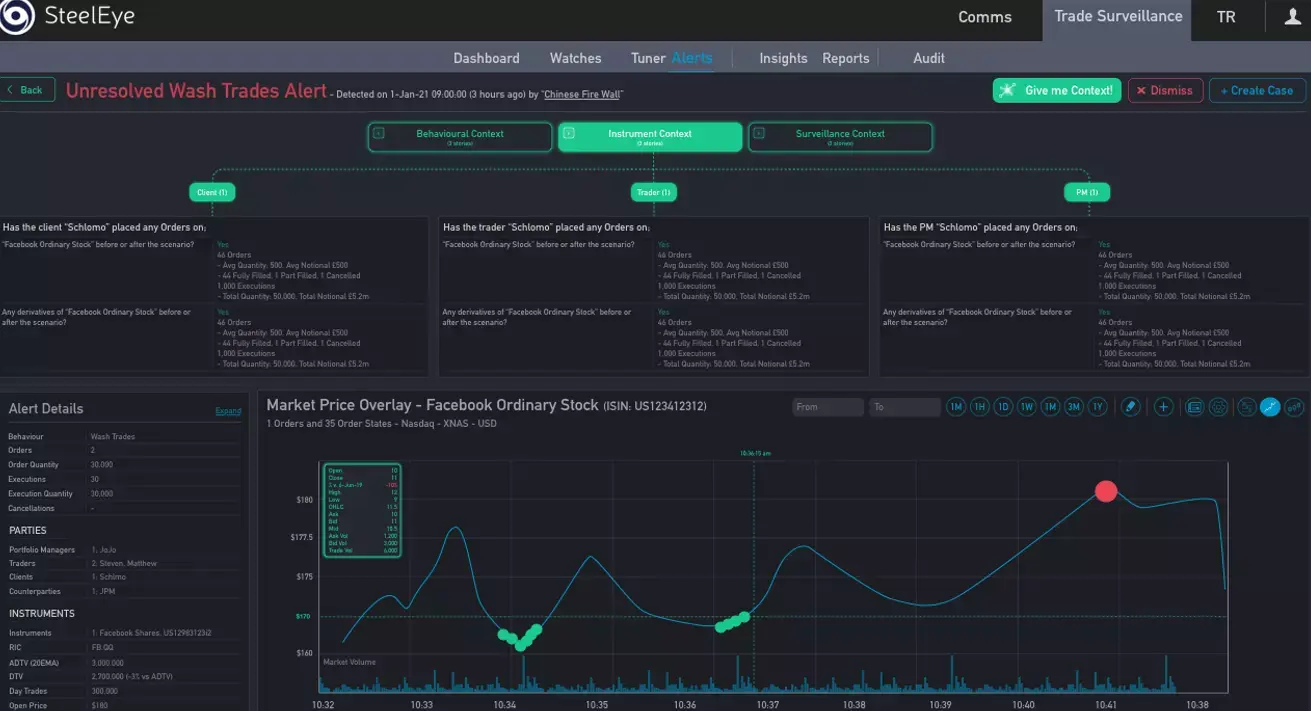1311x711 pixels.
Task: Click the sparkle icon on Give me Context
Action: coord(1007,90)
